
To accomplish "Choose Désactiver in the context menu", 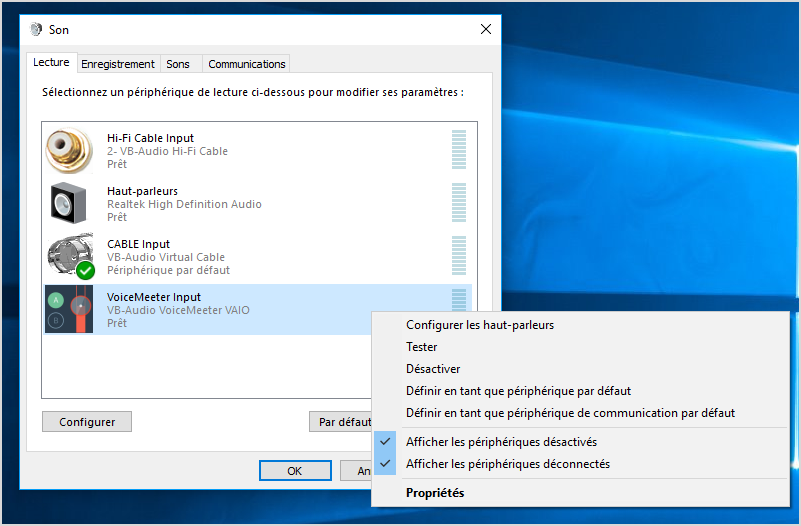I will (x=580, y=369).
